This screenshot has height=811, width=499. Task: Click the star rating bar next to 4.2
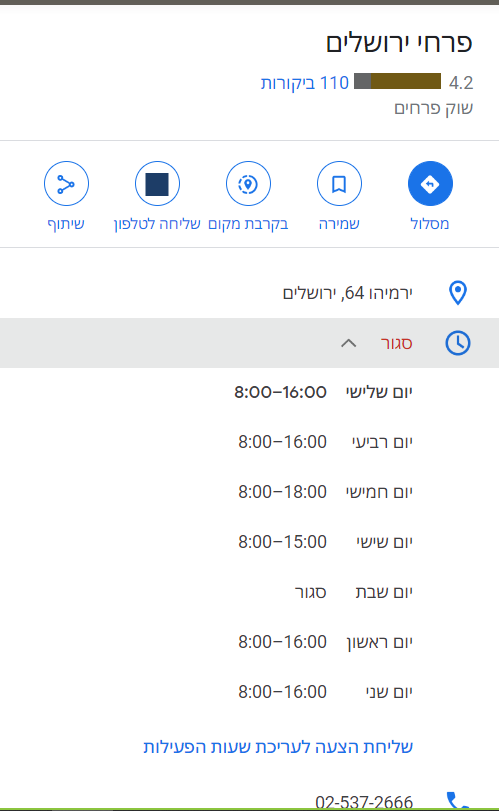point(397,81)
